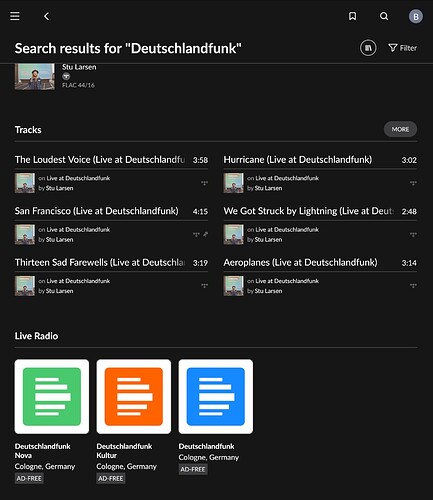Open the hamburger navigation menu
The width and height of the screenshot is (433, 500).
(x=15, y=16)
